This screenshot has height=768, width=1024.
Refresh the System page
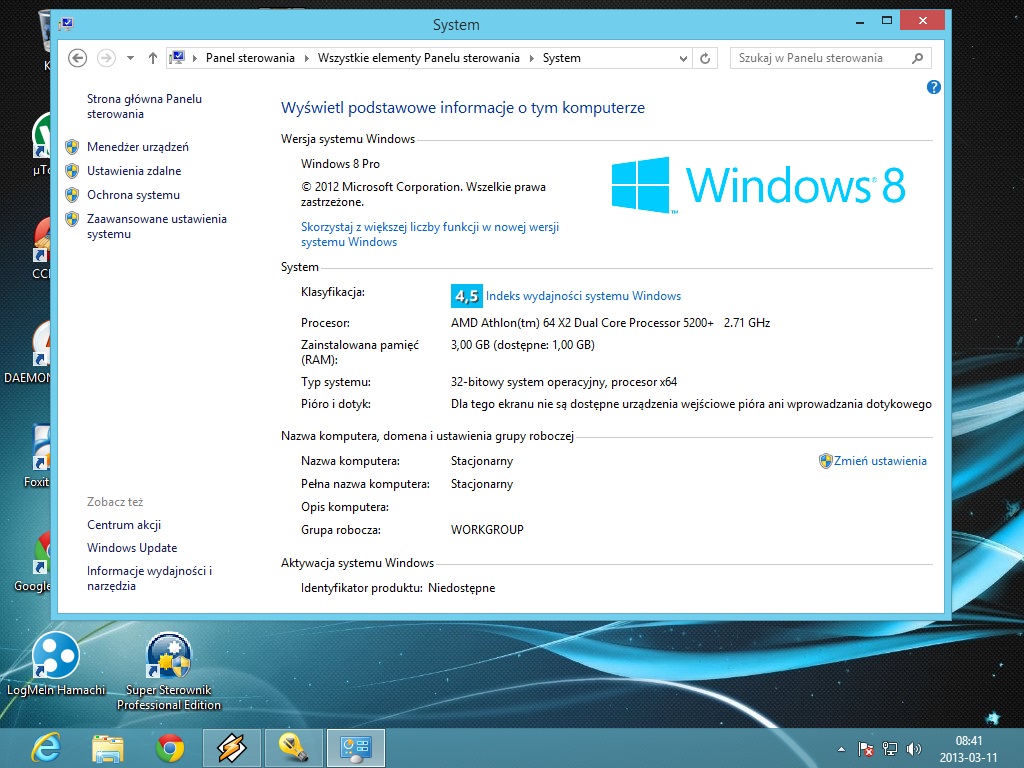(x=705, y=58)
